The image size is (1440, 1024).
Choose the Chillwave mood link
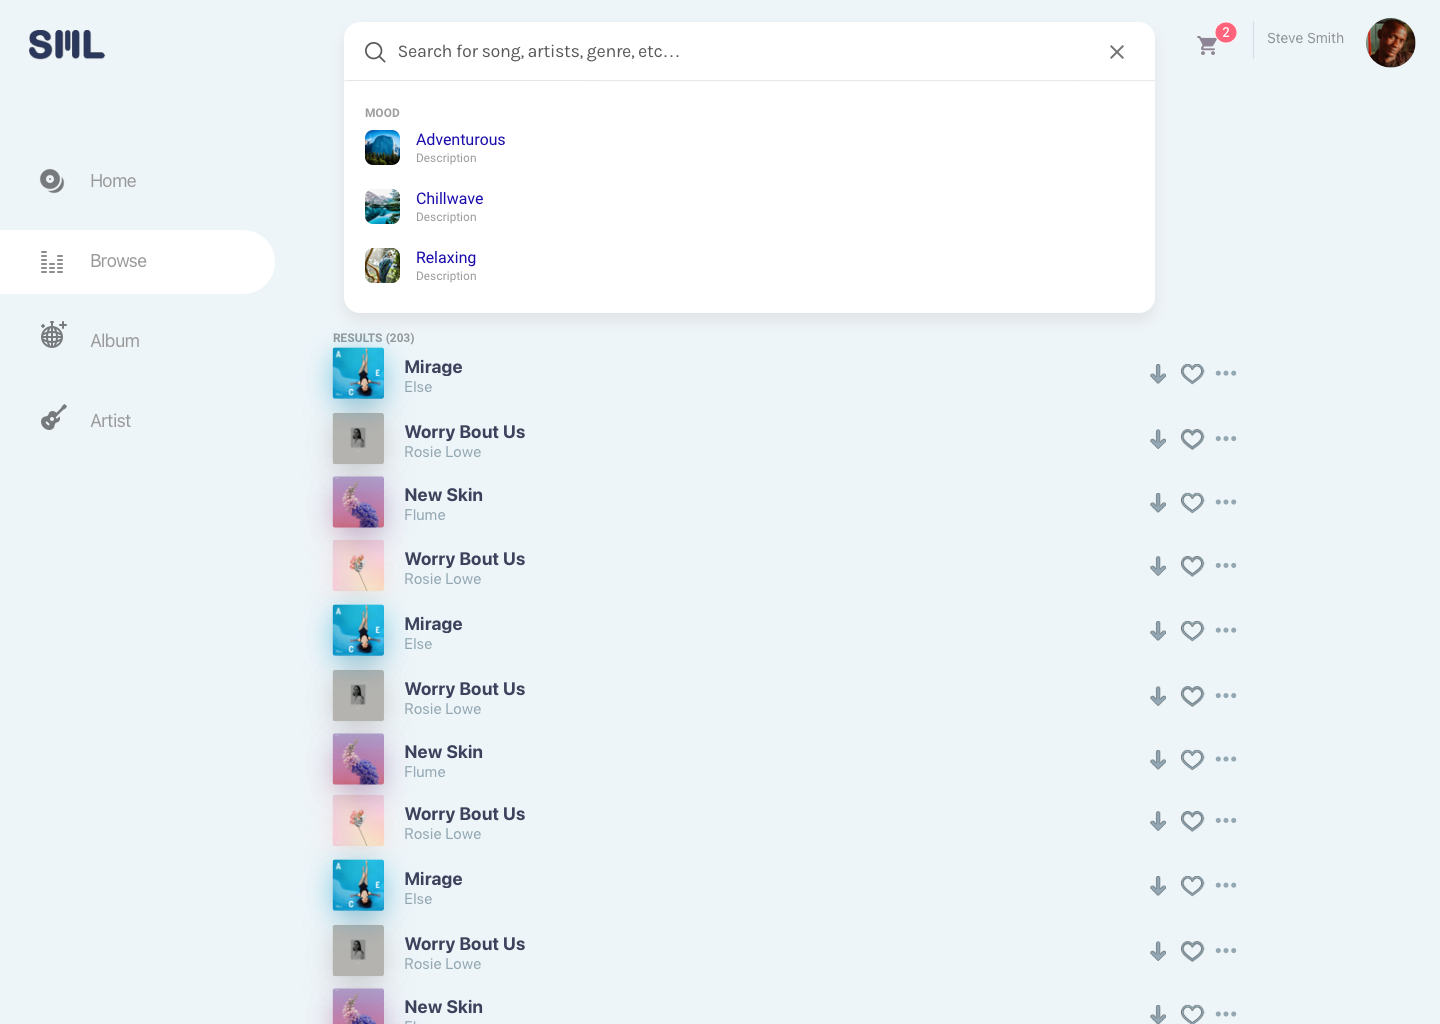click(x=449, y=199)
